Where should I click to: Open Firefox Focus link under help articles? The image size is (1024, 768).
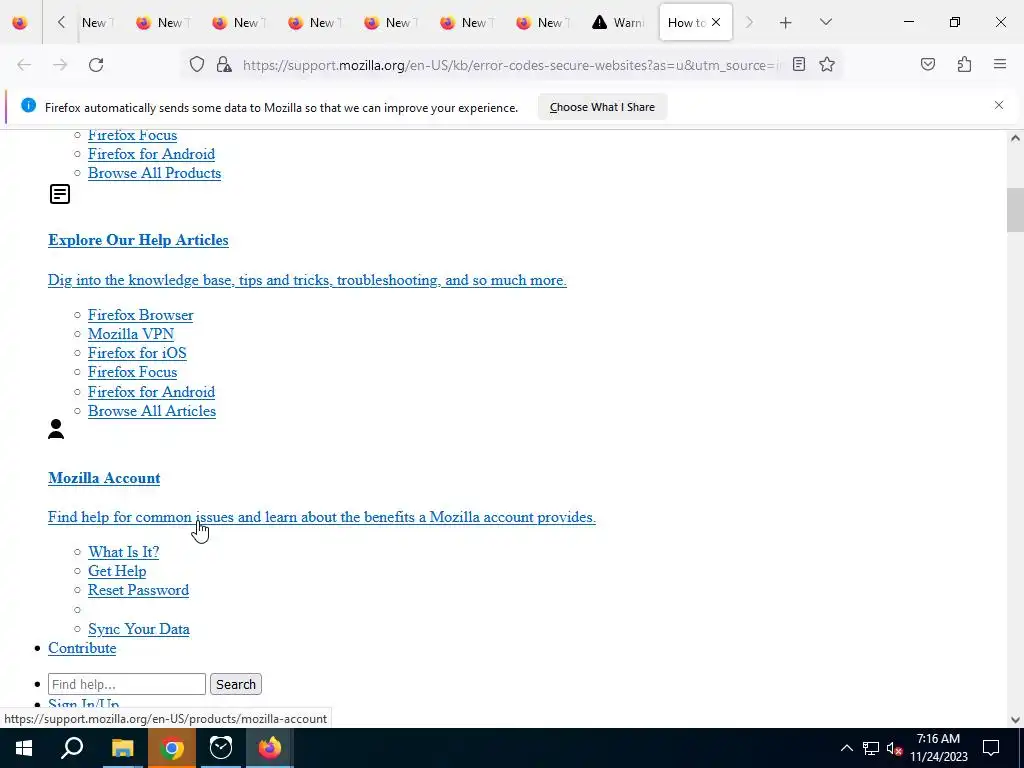coord(133,372)
